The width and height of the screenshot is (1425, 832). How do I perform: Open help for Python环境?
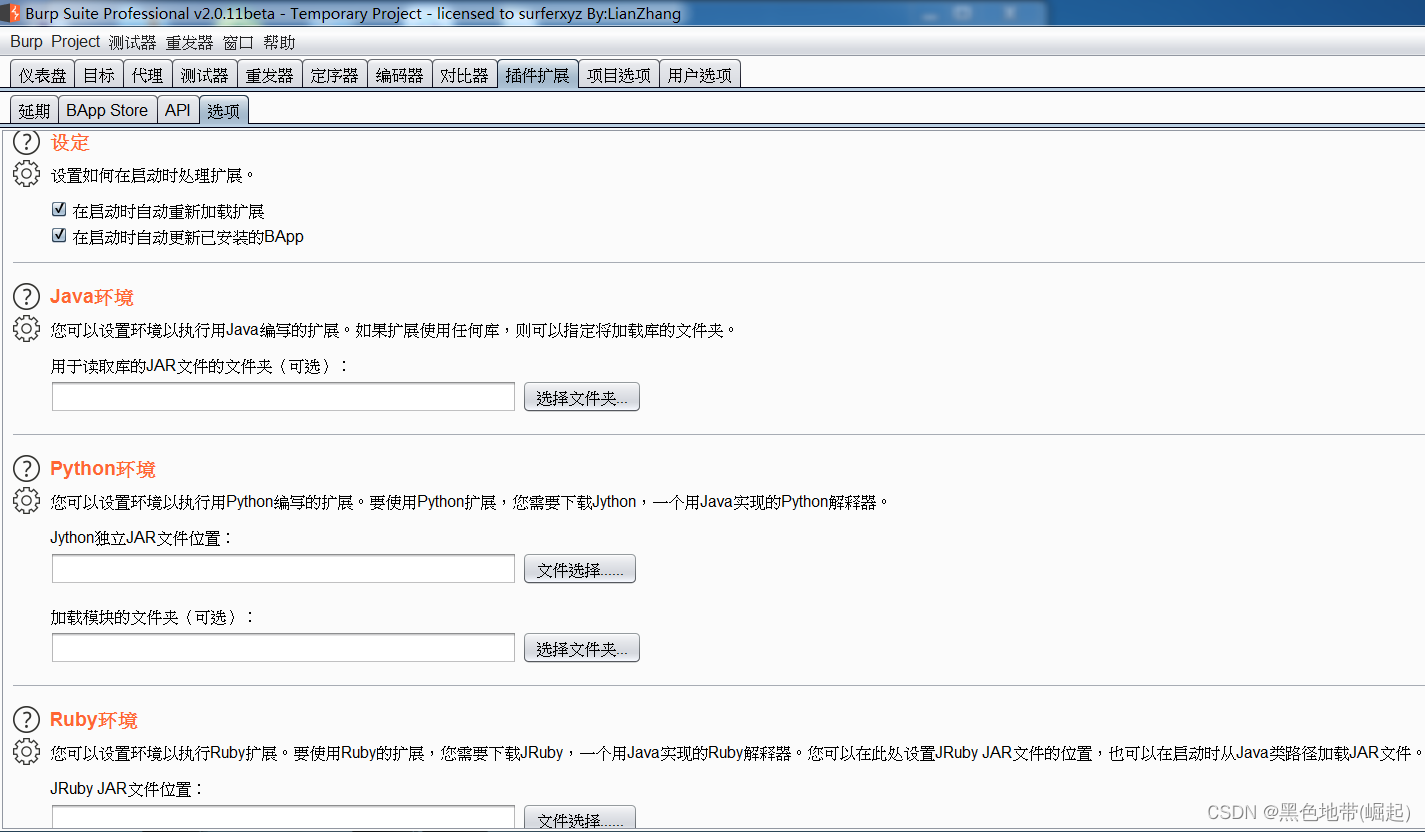point(26,468)
